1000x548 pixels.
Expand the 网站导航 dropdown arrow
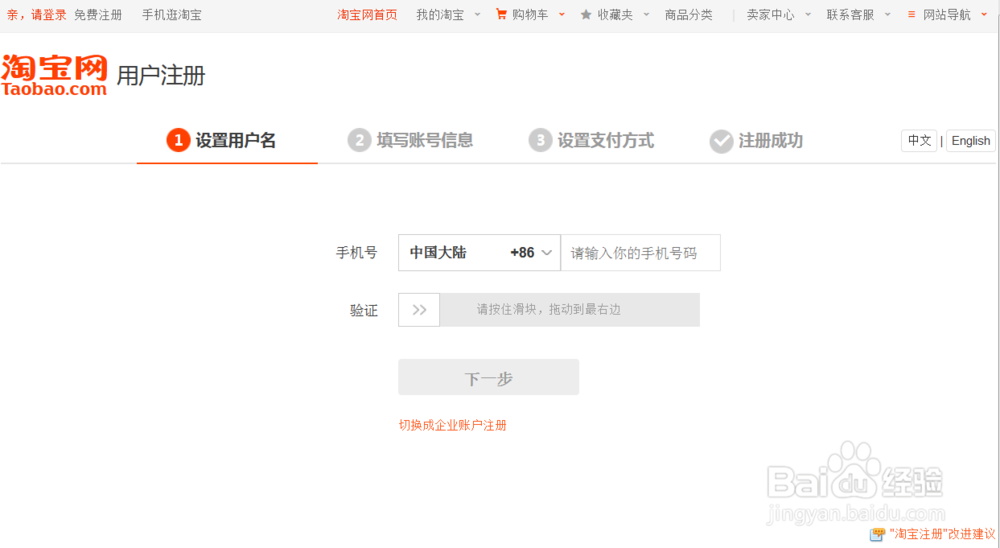tap(984, 14)
